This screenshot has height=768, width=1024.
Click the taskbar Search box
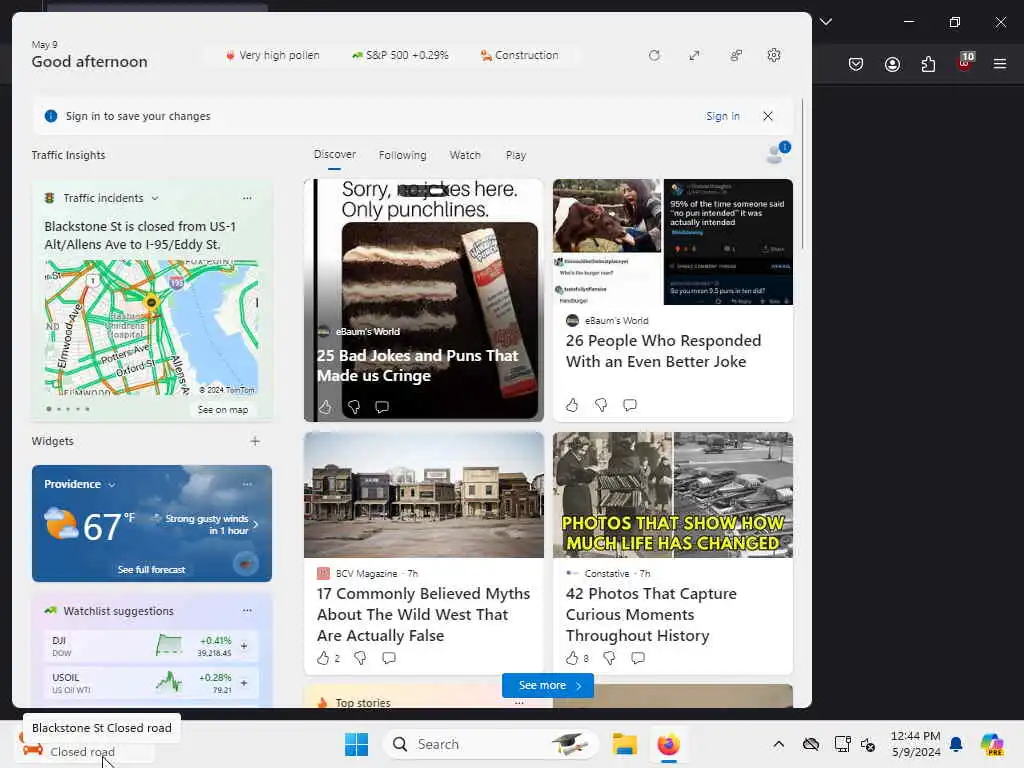point(490,744)
